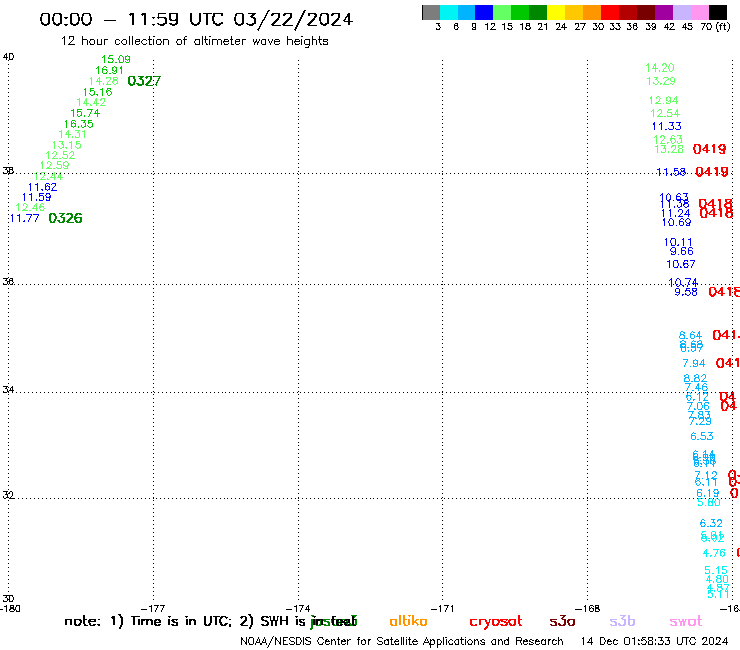Select the light blue value '8.64'
740x650 pixels.
coord(690,336)
